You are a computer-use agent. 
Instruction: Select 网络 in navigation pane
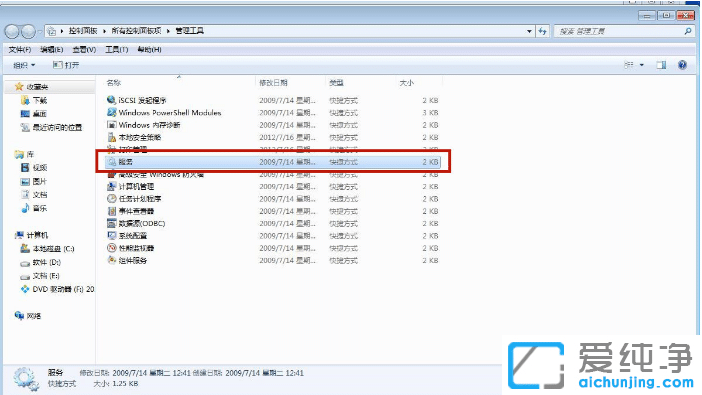click(x=28, y=316)
